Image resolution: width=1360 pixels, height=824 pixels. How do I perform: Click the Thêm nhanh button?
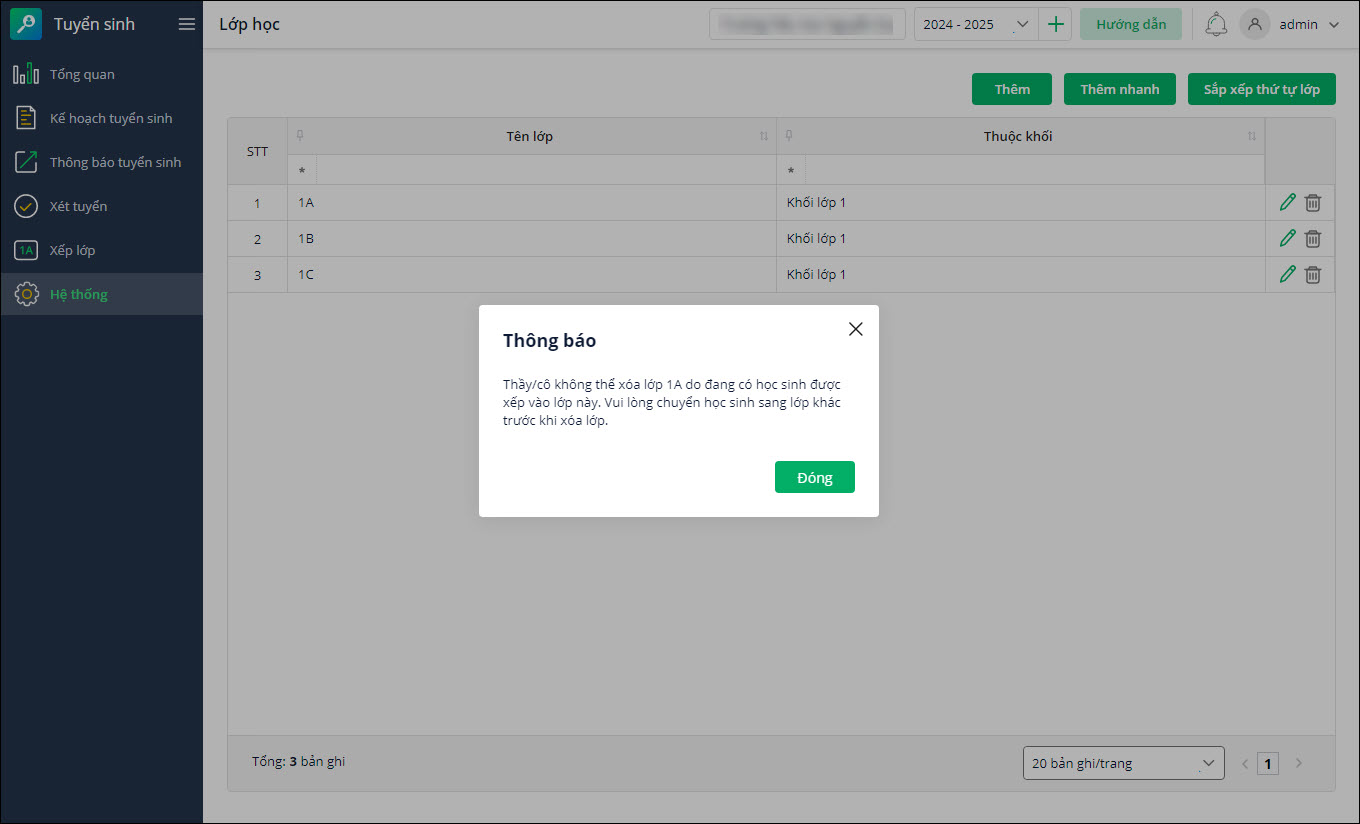click(x=1120, y=89)
